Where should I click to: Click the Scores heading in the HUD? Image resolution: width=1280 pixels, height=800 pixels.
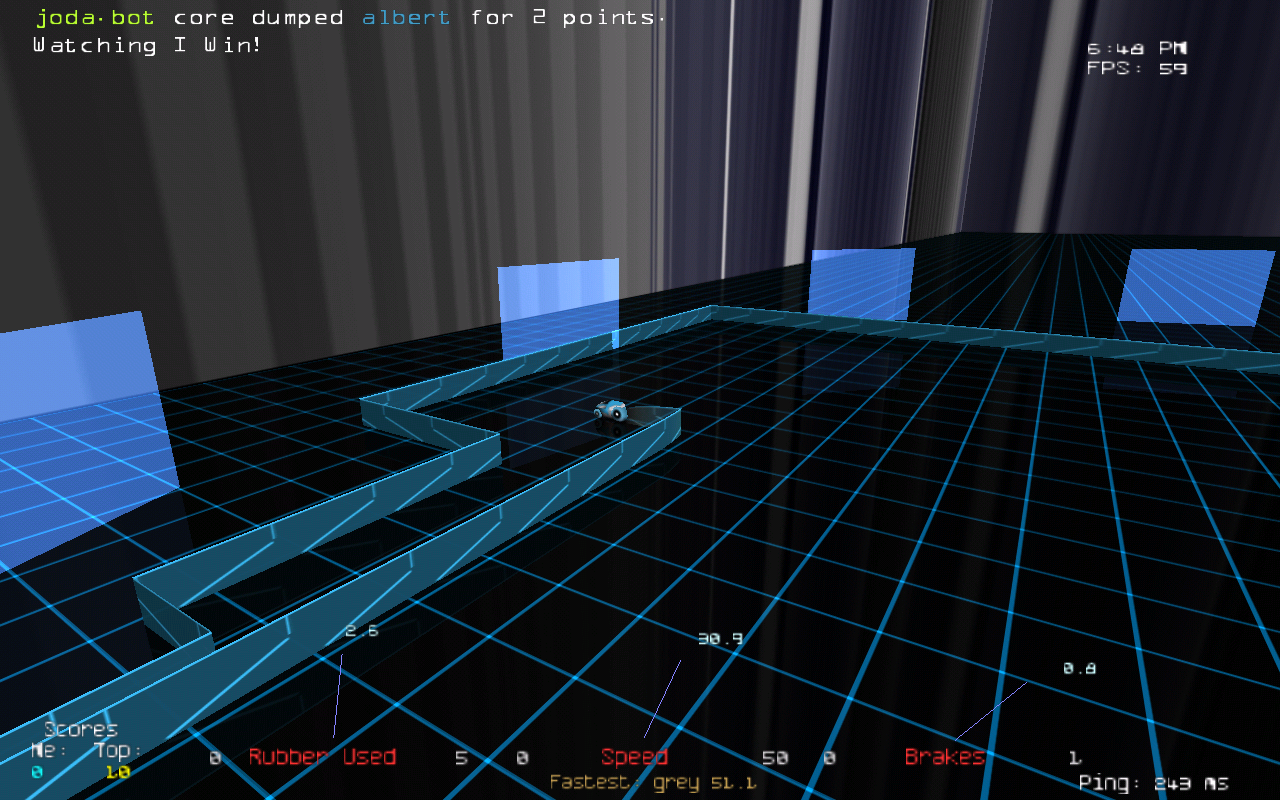81,729
